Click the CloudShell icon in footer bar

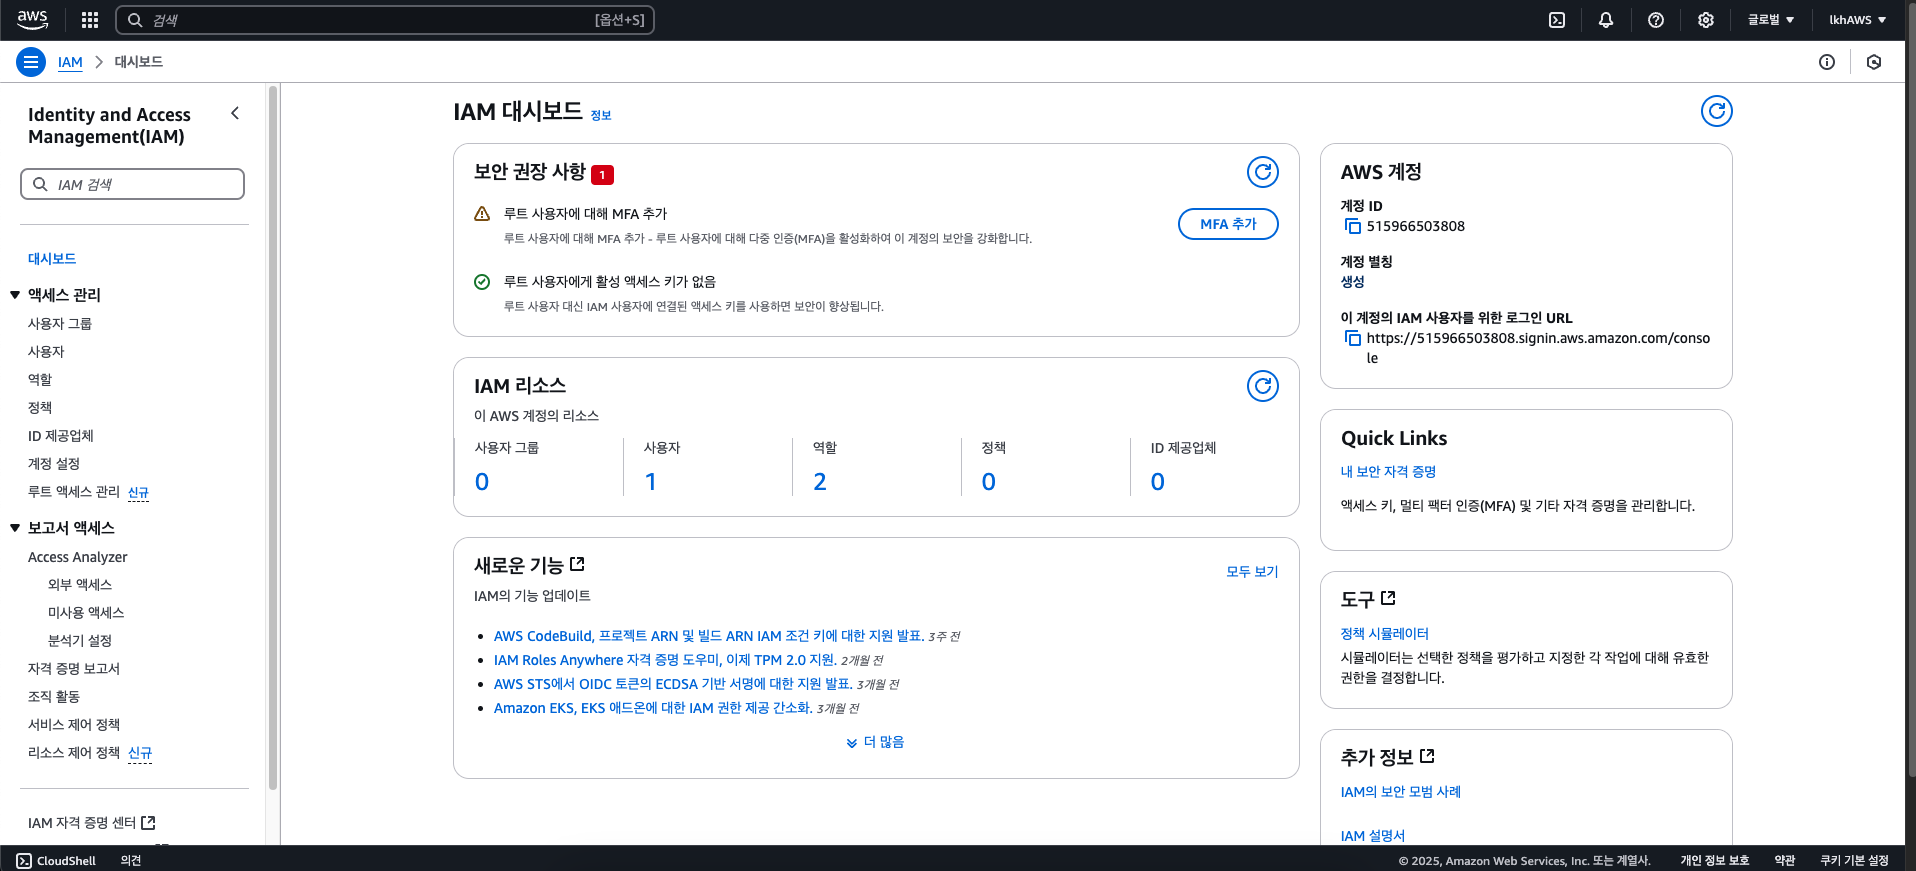24,860
